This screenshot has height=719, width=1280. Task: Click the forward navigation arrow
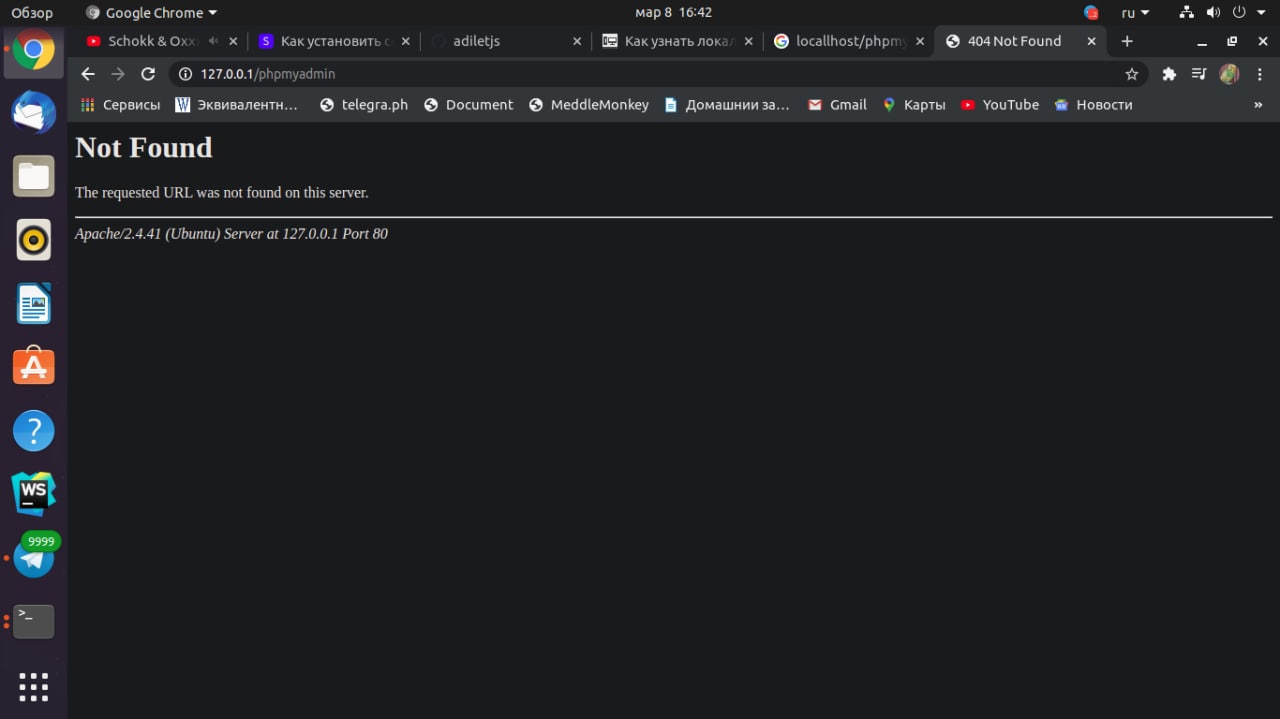click(x=118, y=74)
